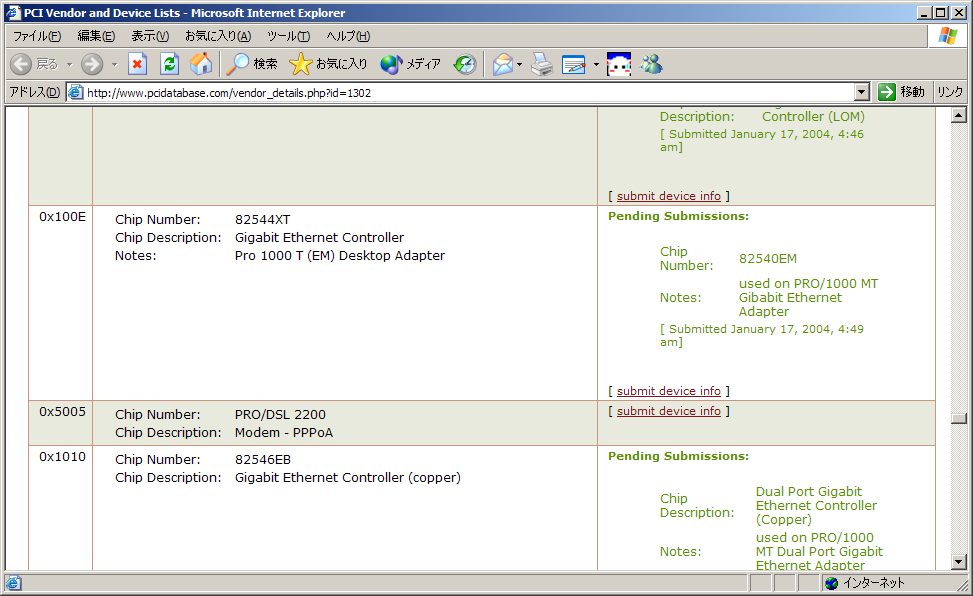Screen dimensions: 973x596
Task: Open the Search (検索) toolbar button
Action: pos(252,64)
